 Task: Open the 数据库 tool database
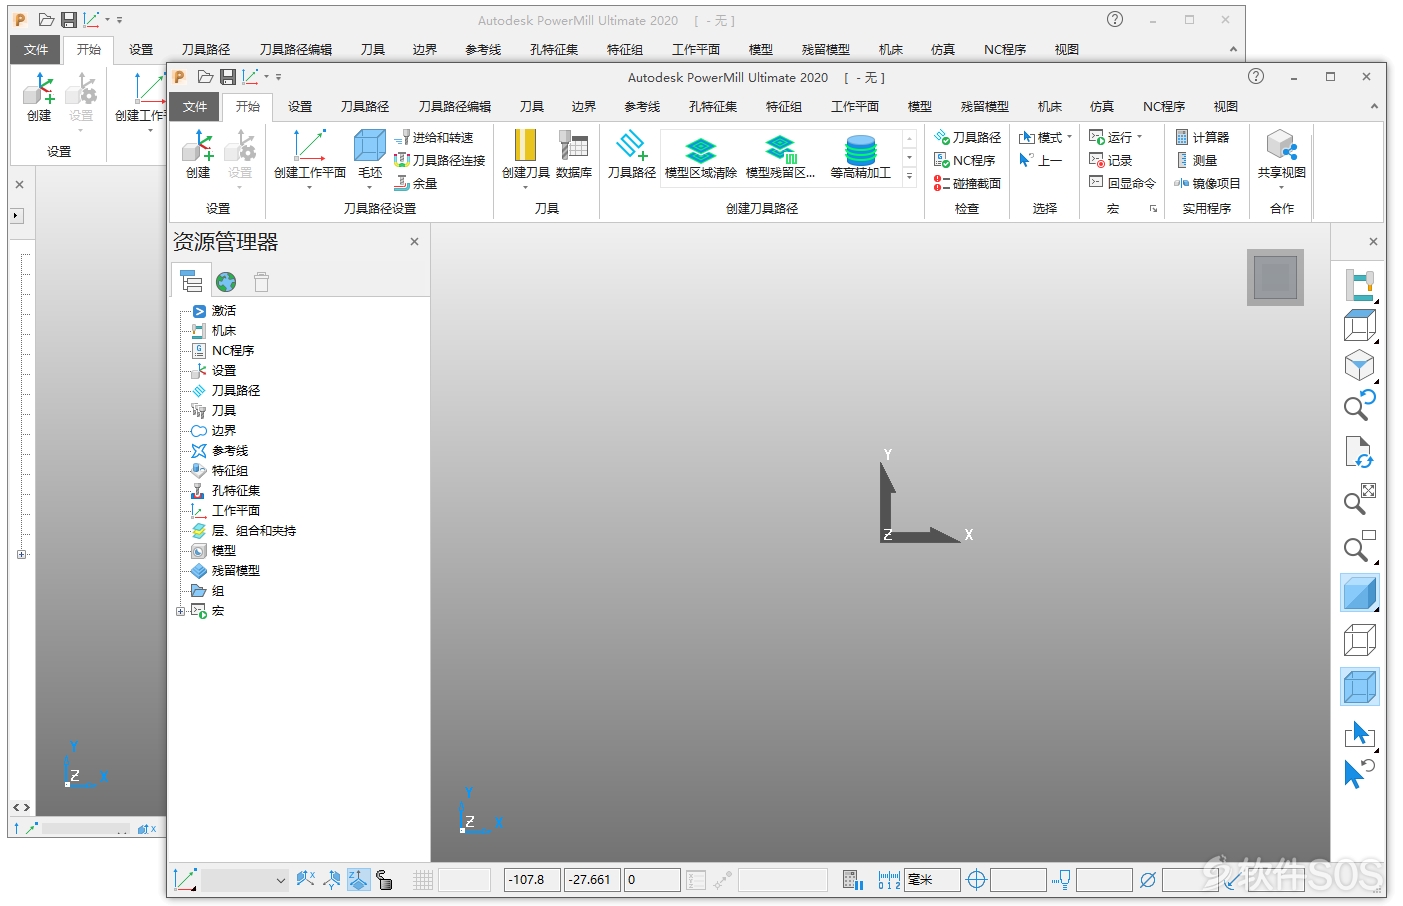(x=574, y=154)
